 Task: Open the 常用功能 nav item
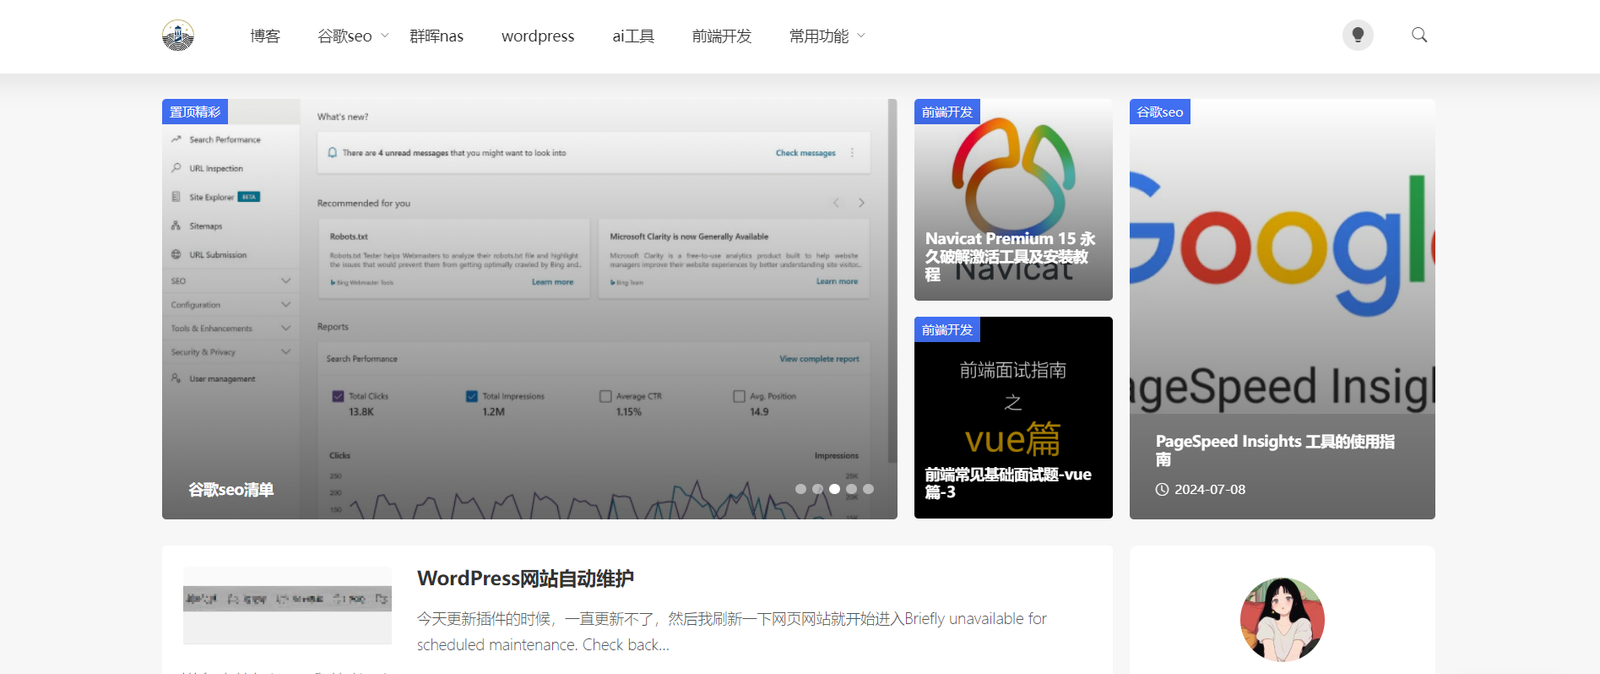(819, 36)
